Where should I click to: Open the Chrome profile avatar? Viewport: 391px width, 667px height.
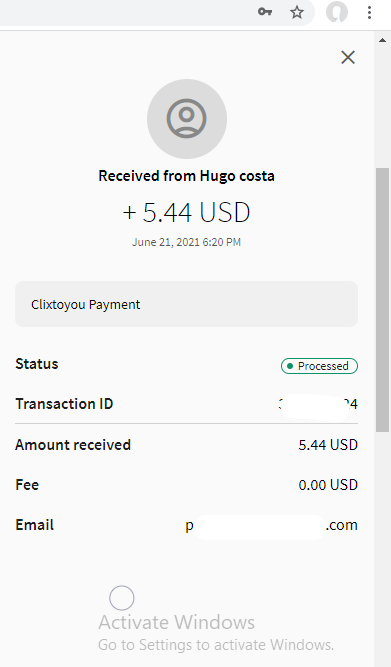click(337, 12)
